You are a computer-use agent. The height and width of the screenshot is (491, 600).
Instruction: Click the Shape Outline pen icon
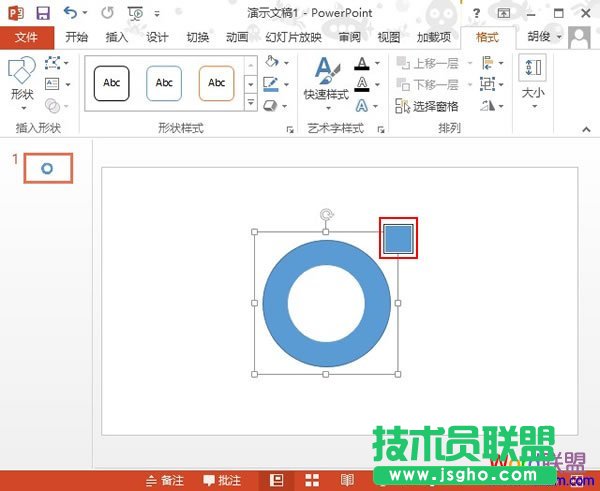point(271,84)
